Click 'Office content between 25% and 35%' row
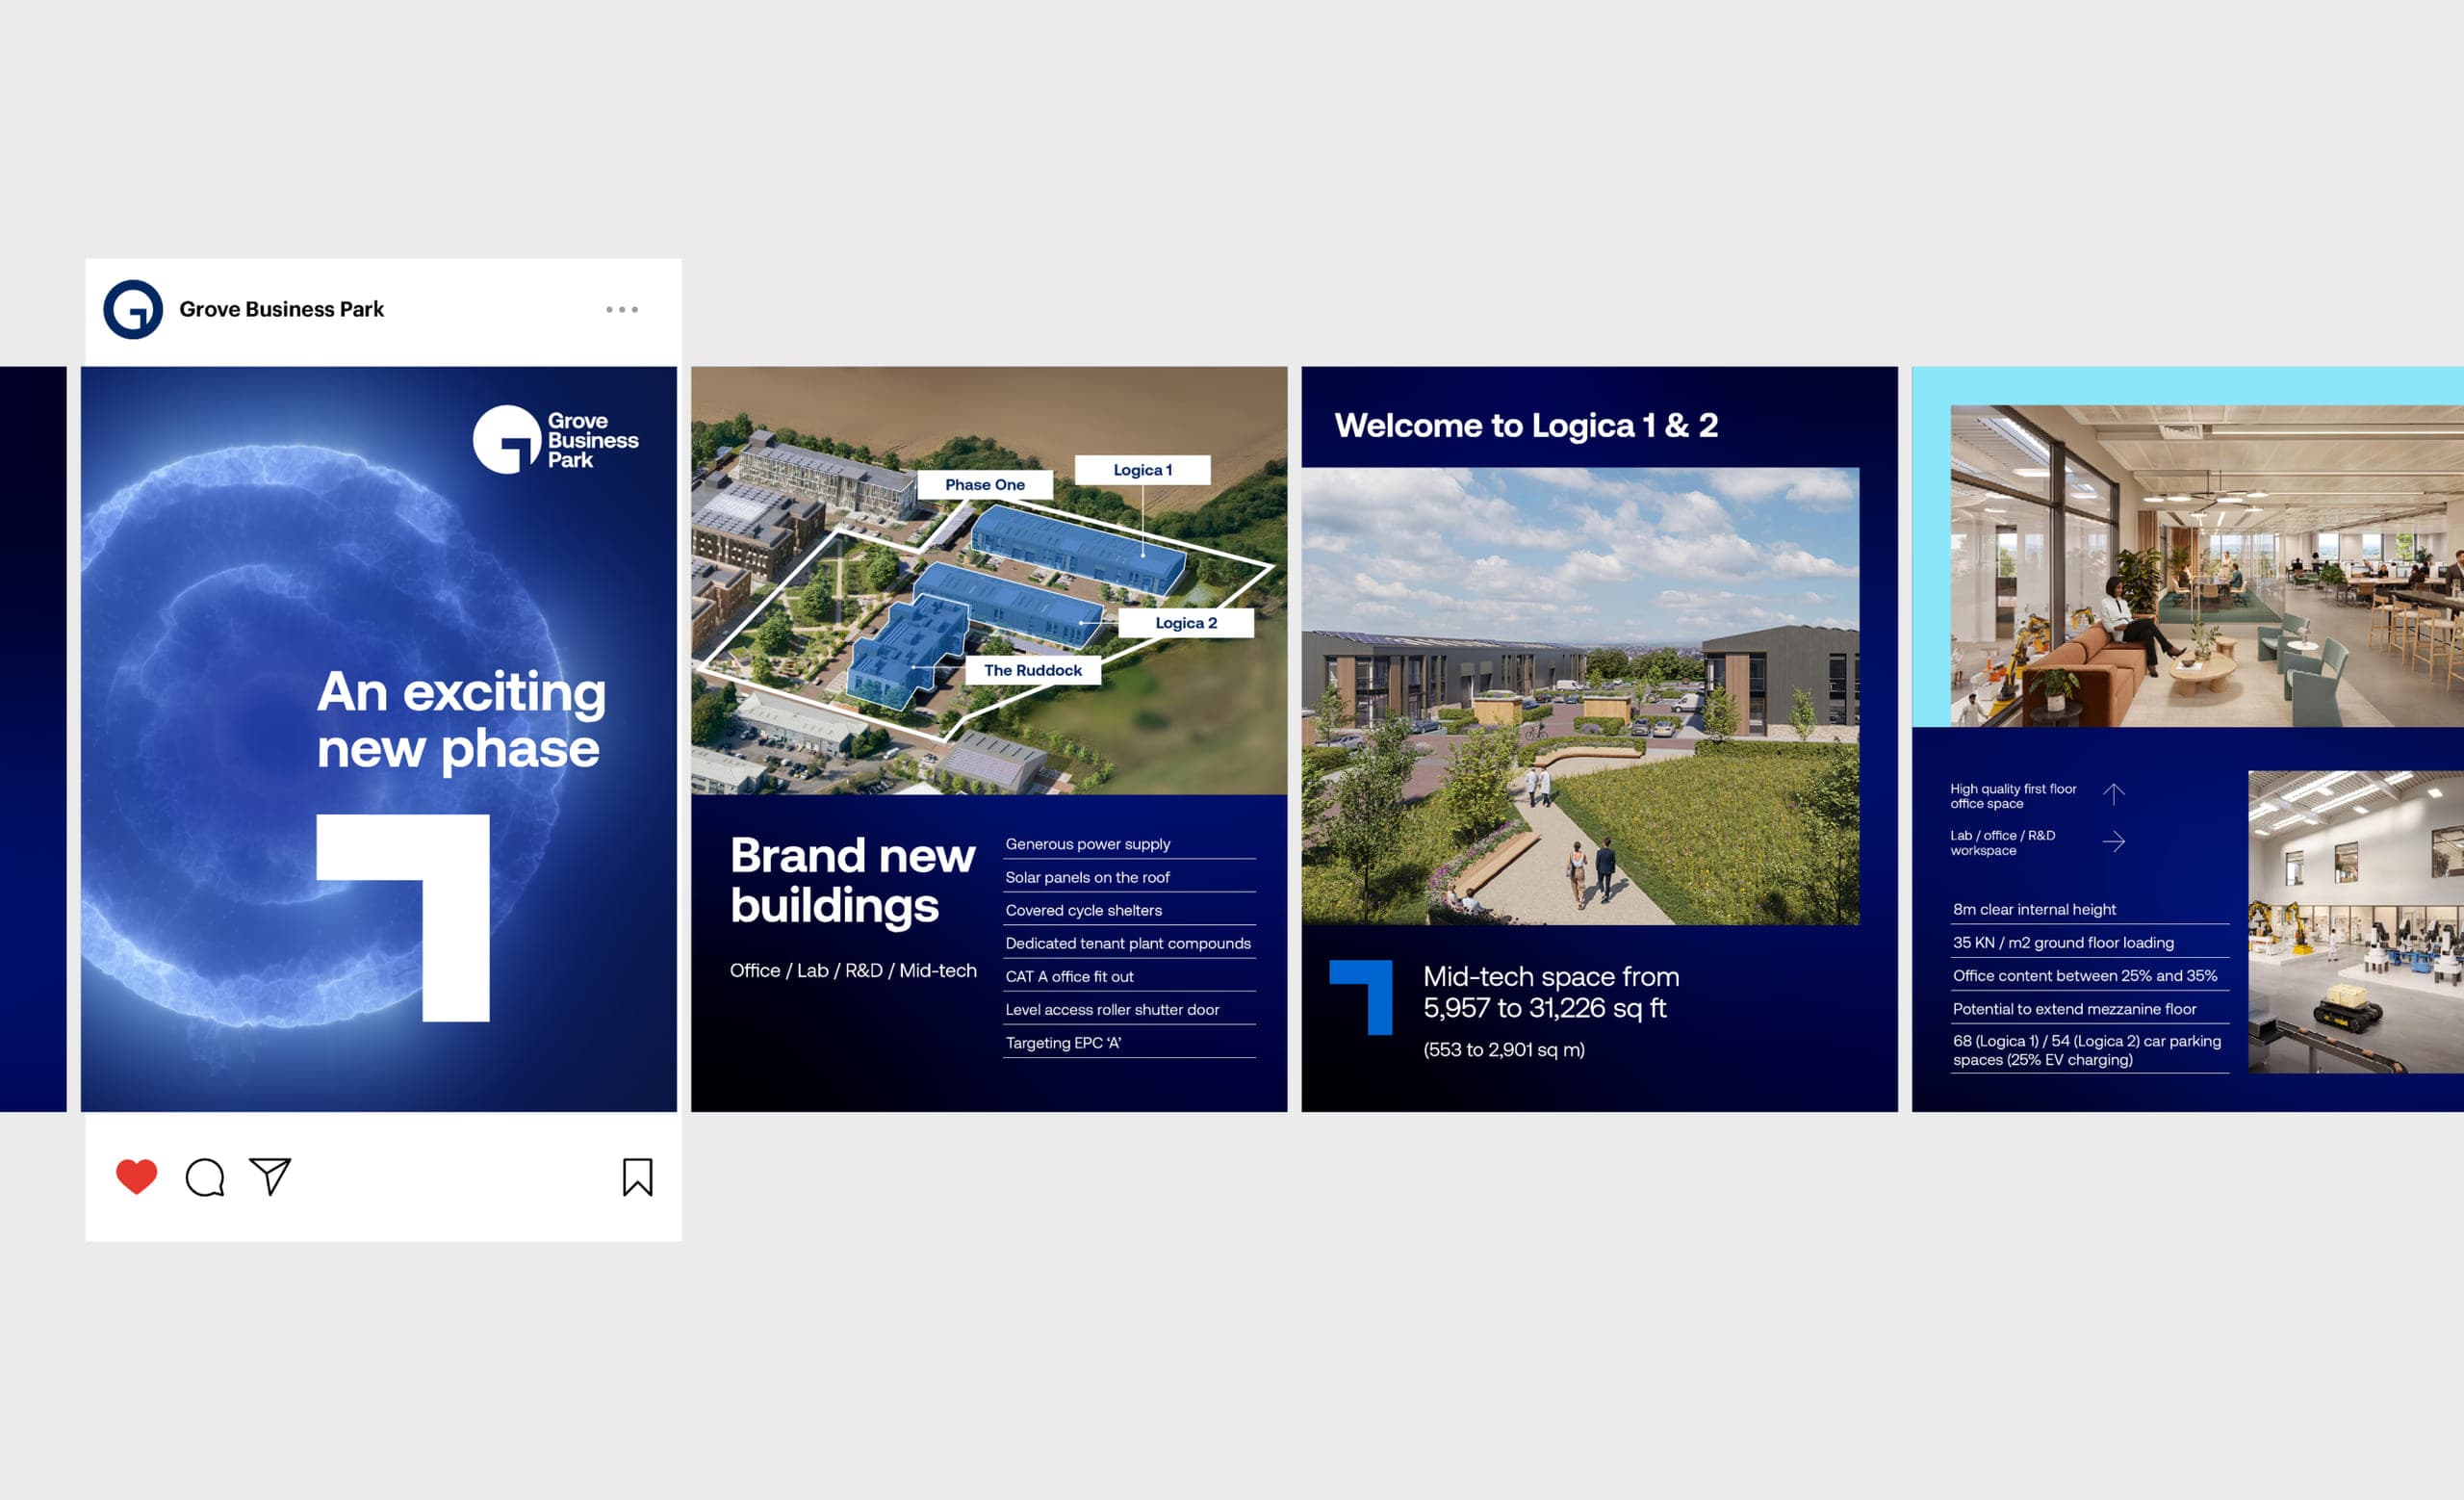The image size is (2464, 1500). [2090, 975]
